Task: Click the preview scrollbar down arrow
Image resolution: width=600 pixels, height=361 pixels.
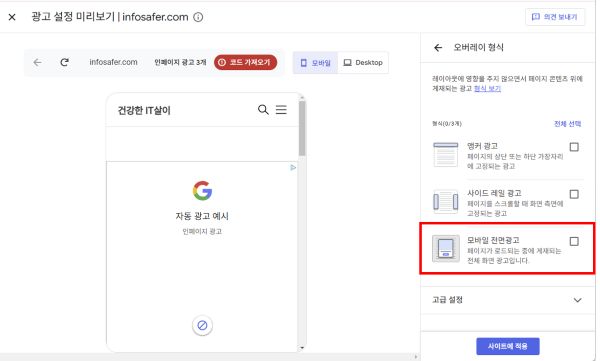Action: point(302,348)
